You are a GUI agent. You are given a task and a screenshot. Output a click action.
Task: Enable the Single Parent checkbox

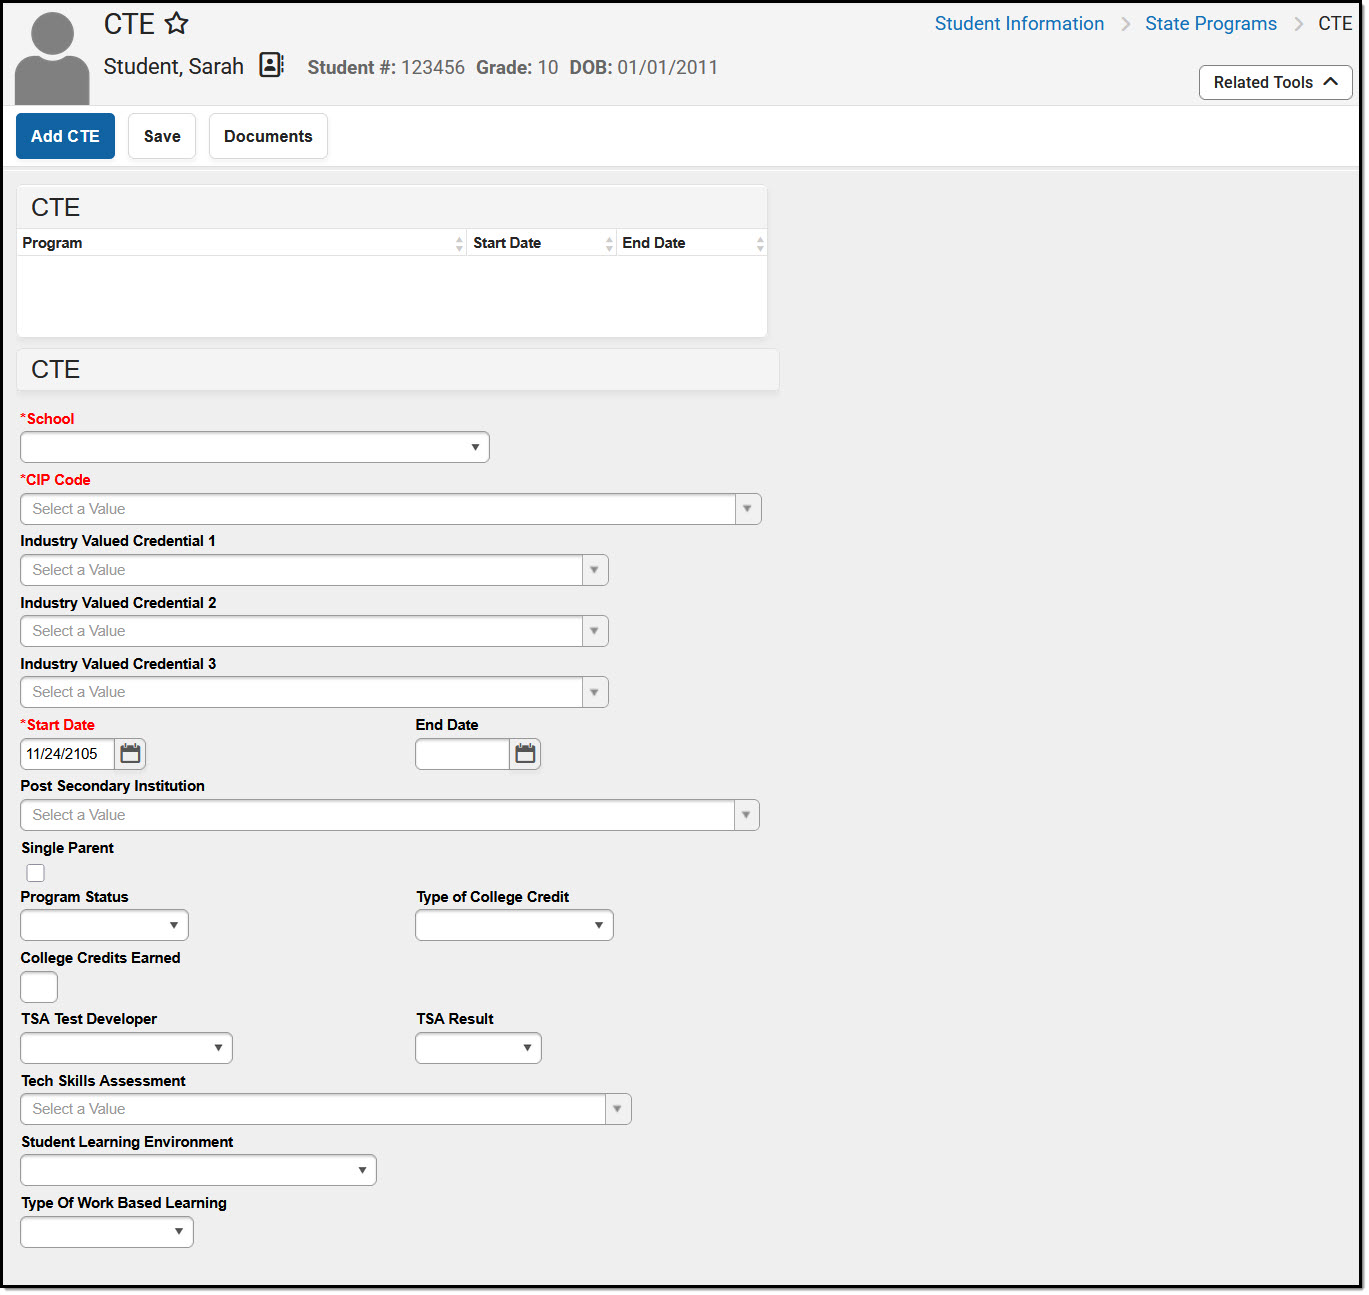[35, 872]
